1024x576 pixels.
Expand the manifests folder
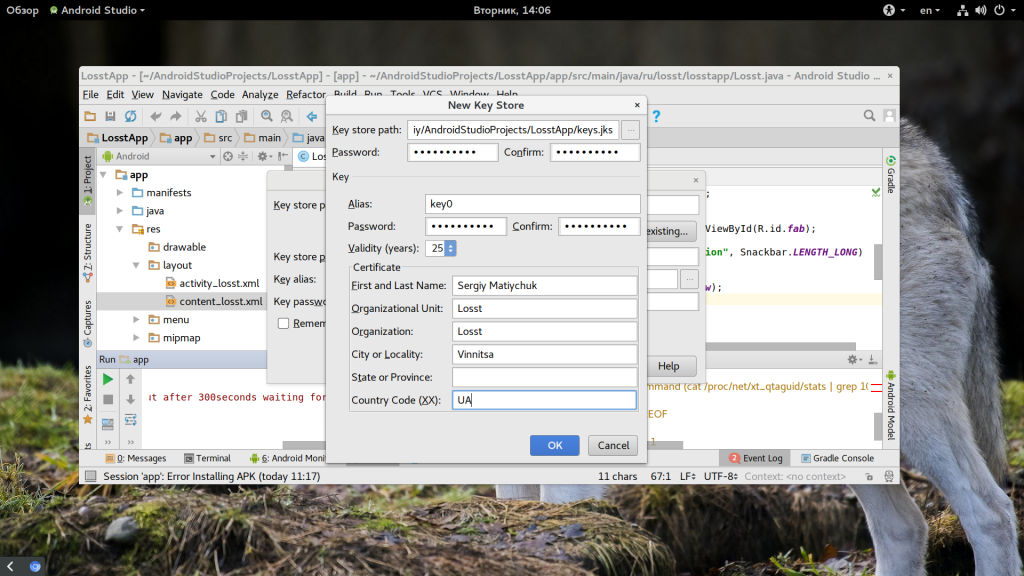[x=121, y=193]
